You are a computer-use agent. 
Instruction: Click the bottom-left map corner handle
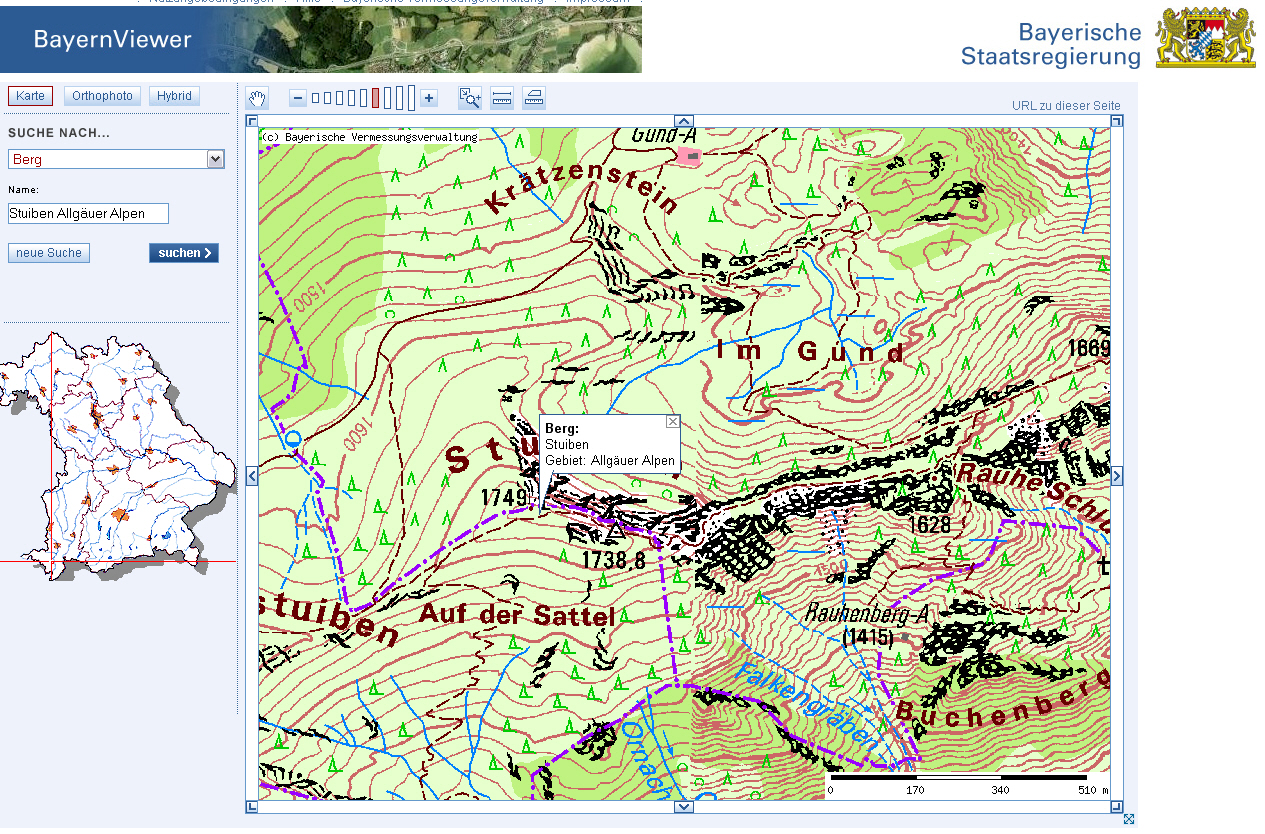tap(252, 807)
